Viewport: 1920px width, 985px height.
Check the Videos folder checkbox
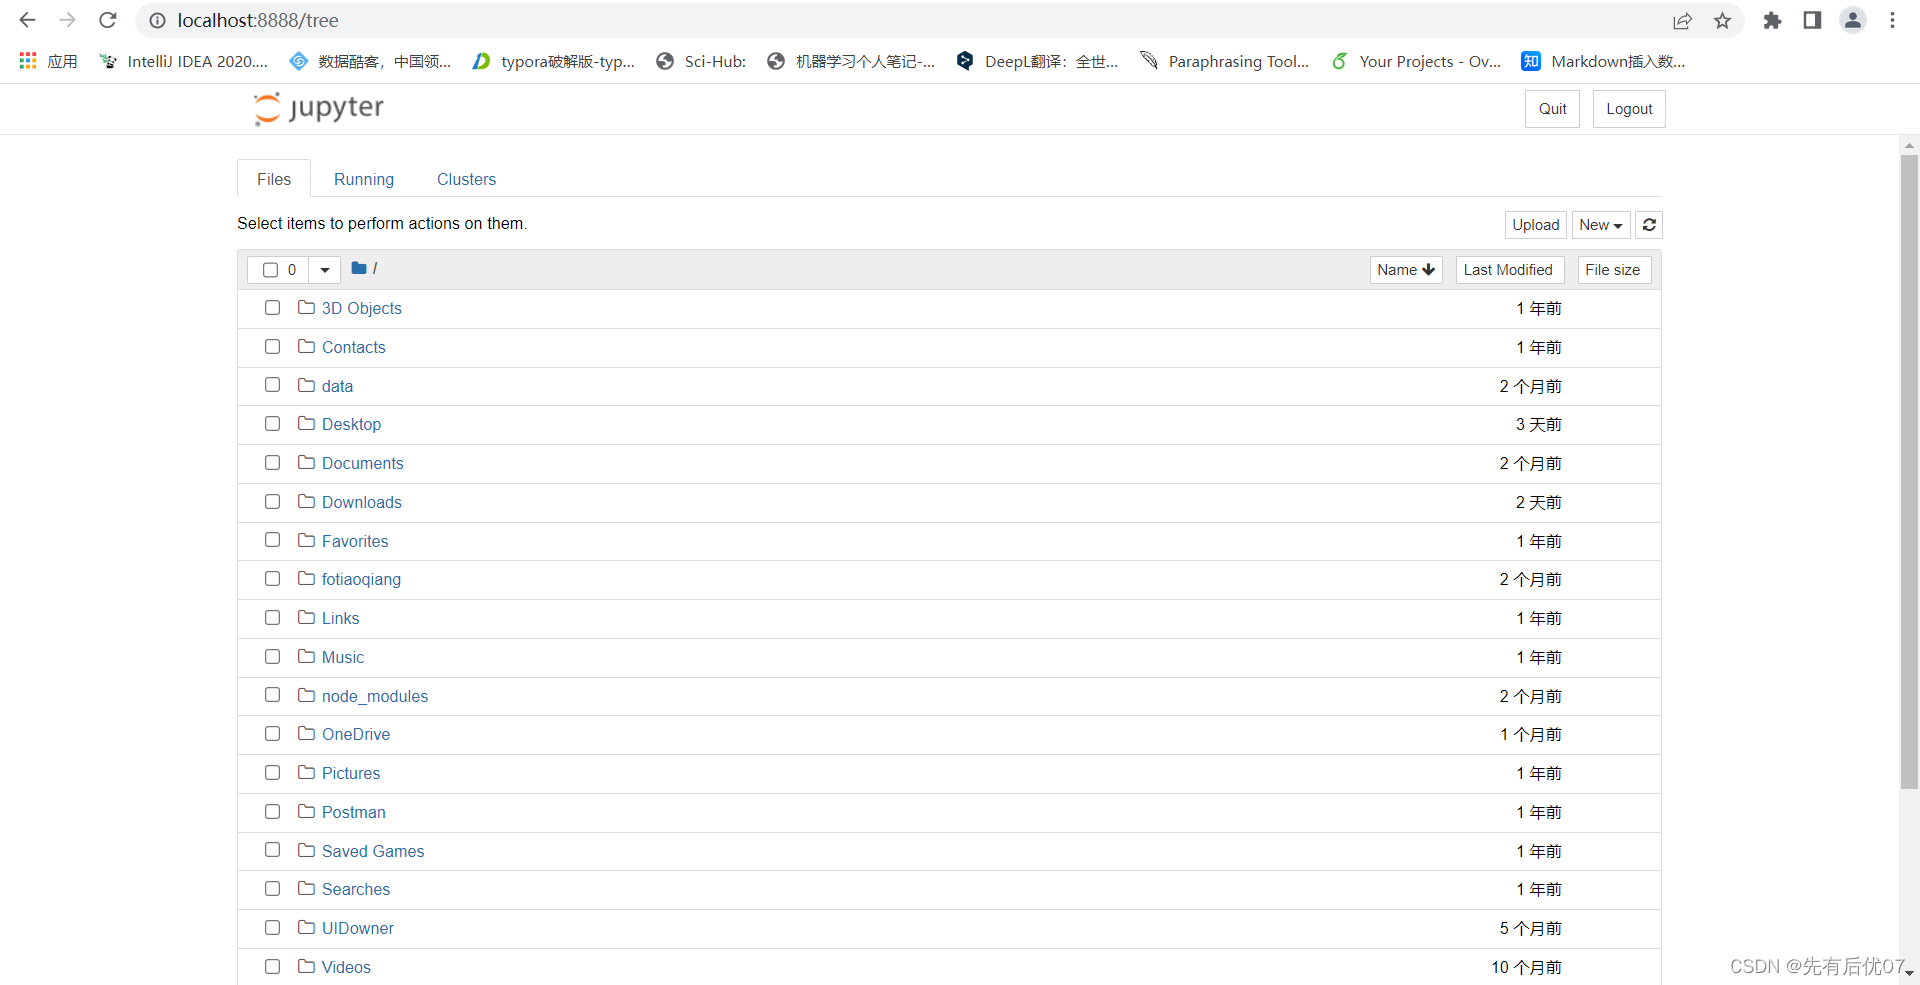(x=272, y=966)
